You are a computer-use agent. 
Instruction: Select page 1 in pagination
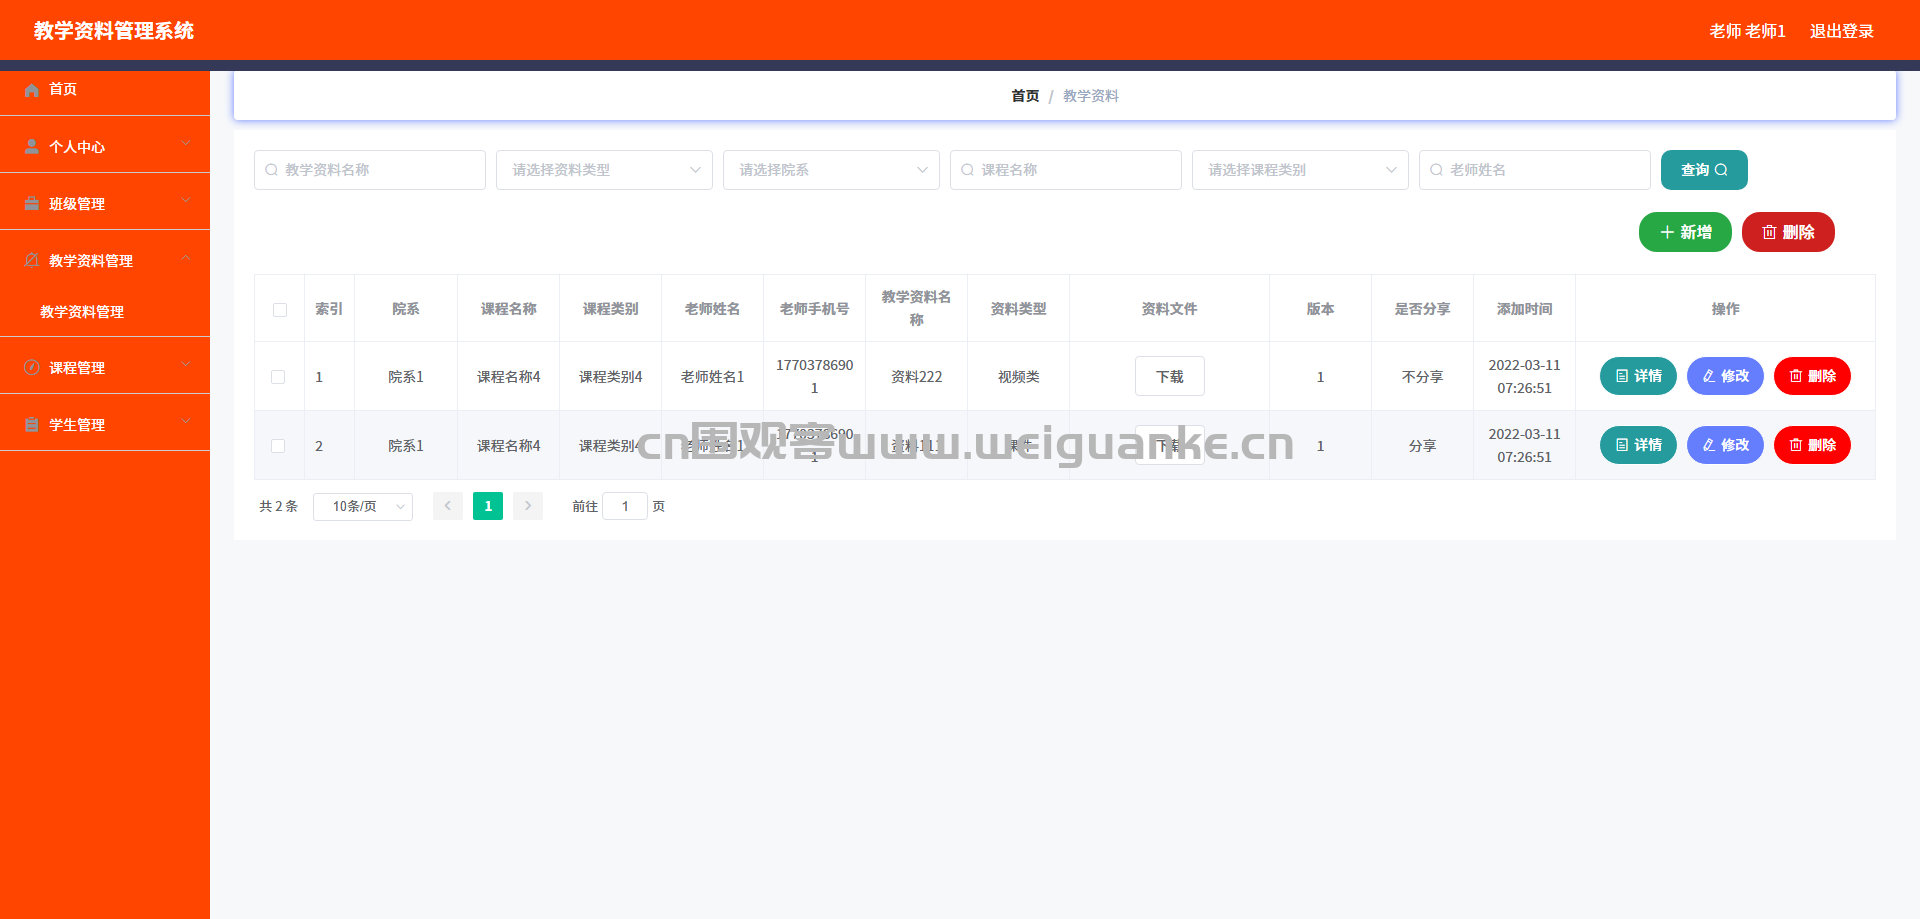click(488, 506)
